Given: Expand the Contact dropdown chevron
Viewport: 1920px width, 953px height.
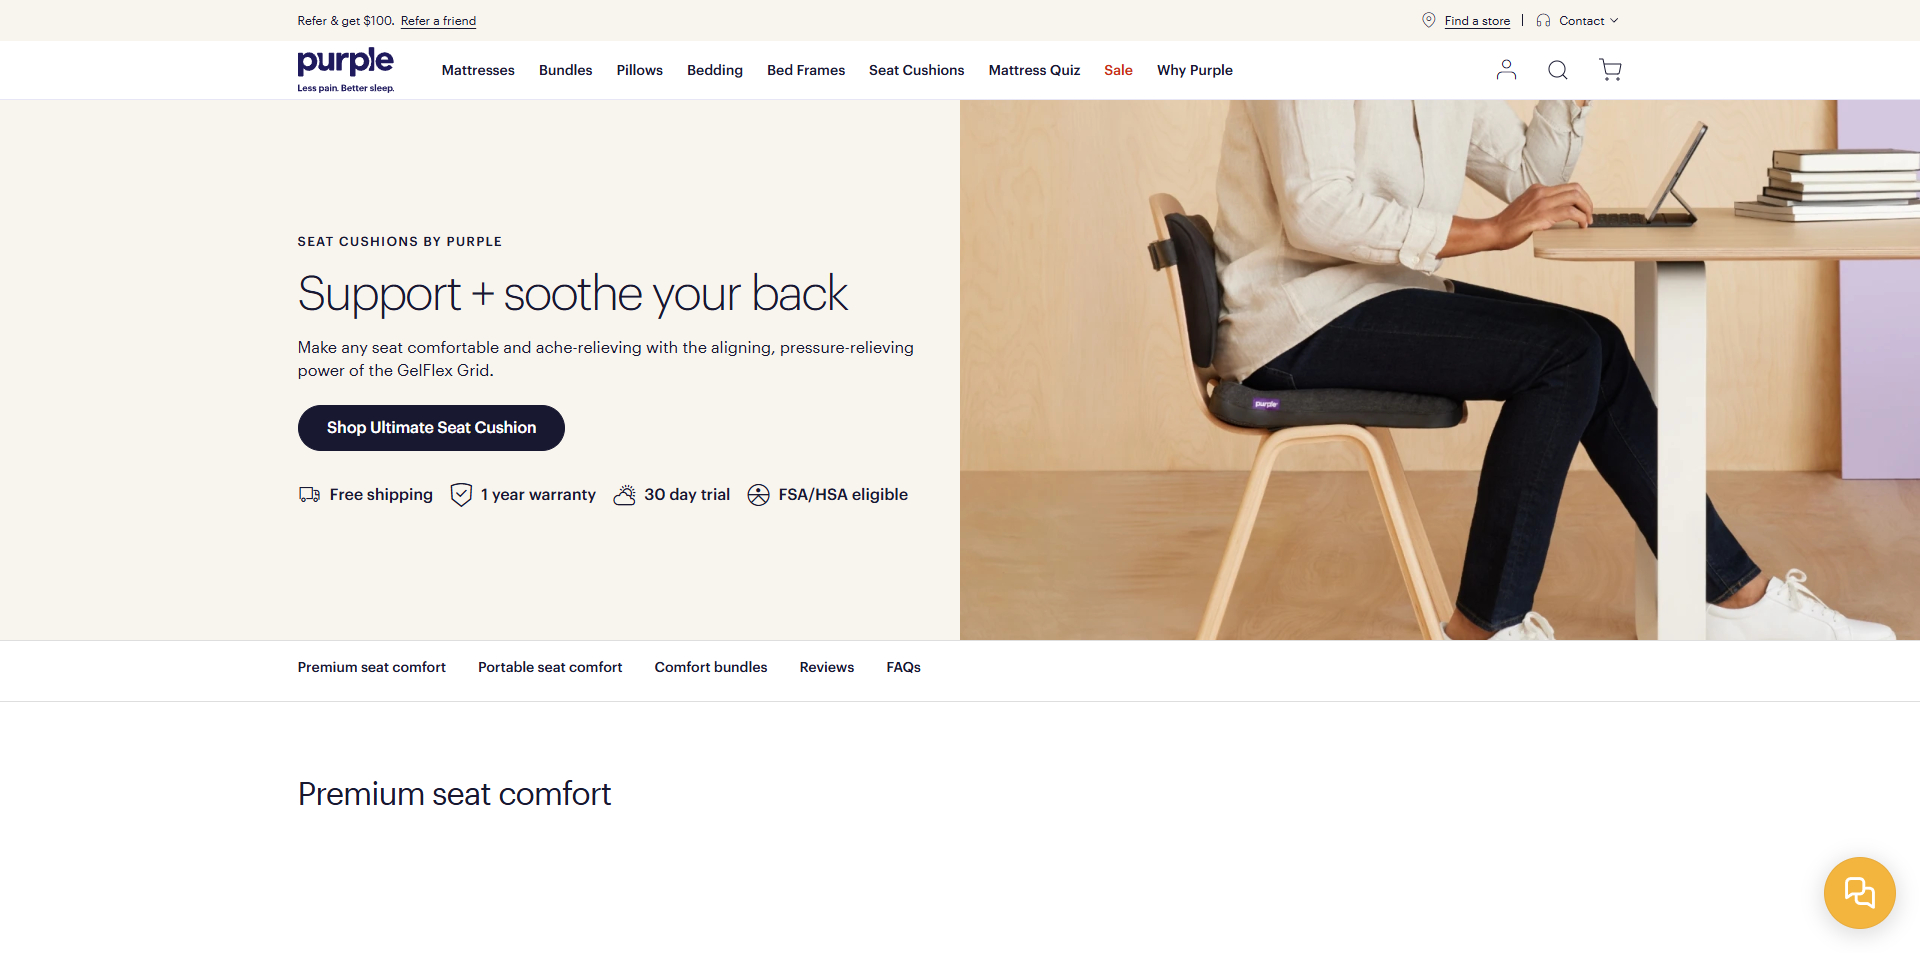Looking at the screenshot, I should 1613,20.
